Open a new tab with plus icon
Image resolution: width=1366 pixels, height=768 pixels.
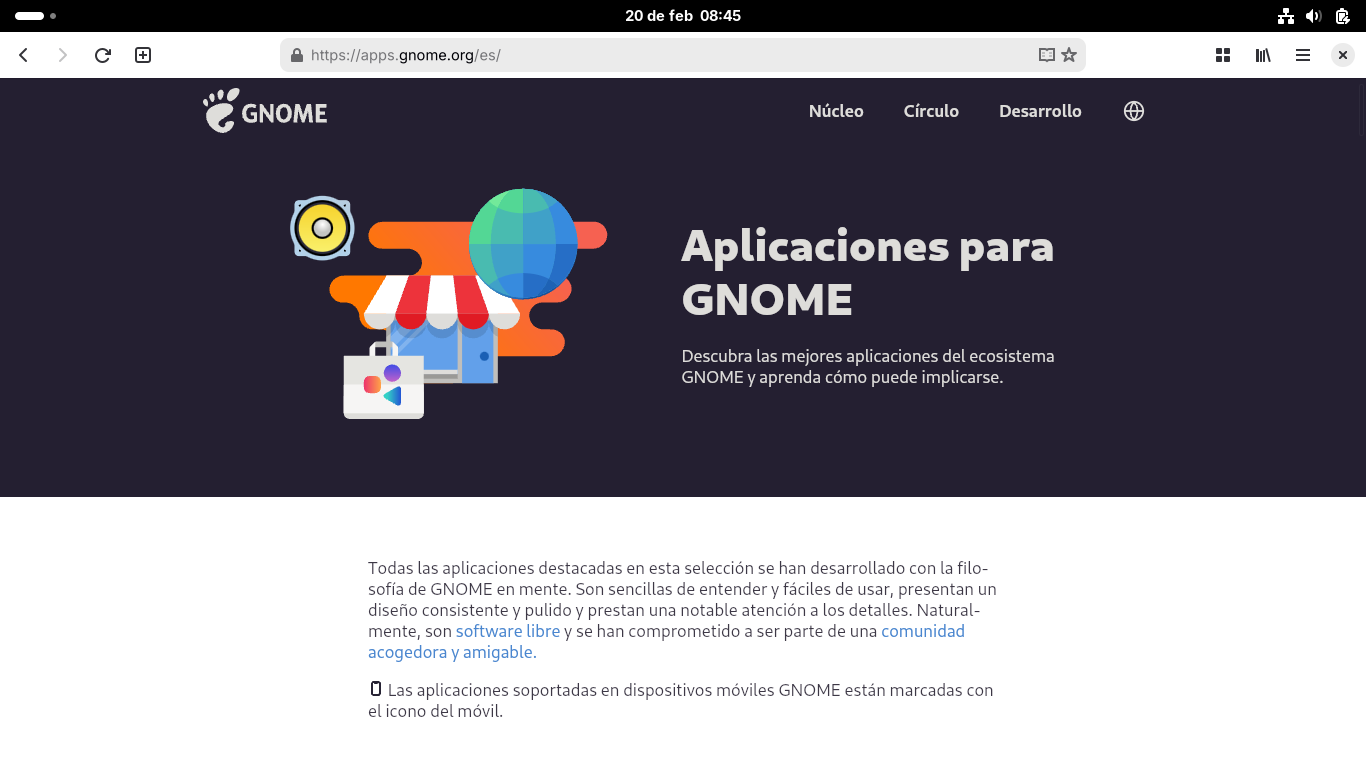coord(143,55)
